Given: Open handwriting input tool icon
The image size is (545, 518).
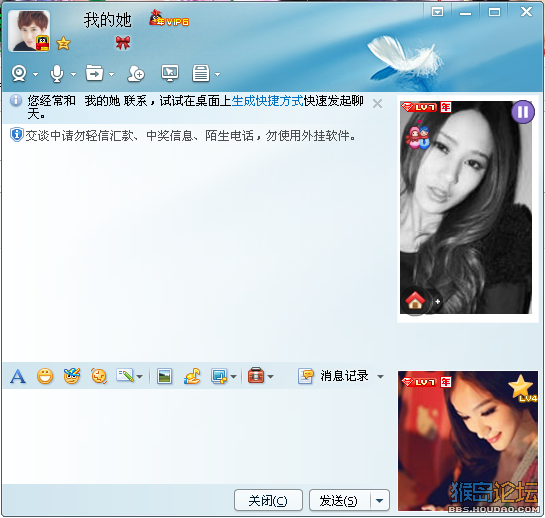Looking at the screenshot, I should (125, 376).
